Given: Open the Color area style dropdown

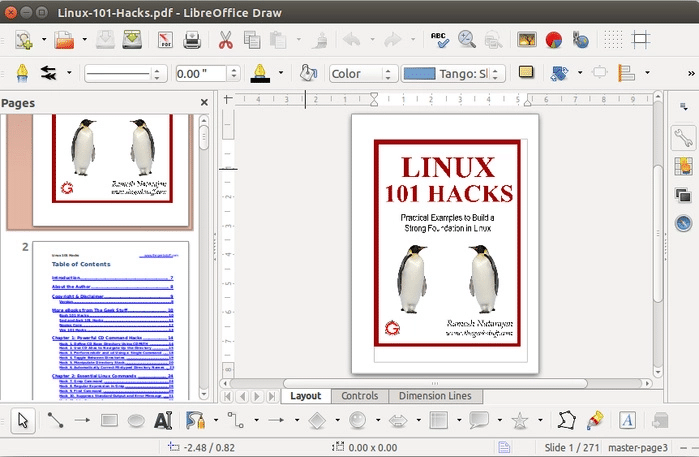Looking at the screenshot, I should 363,74.
